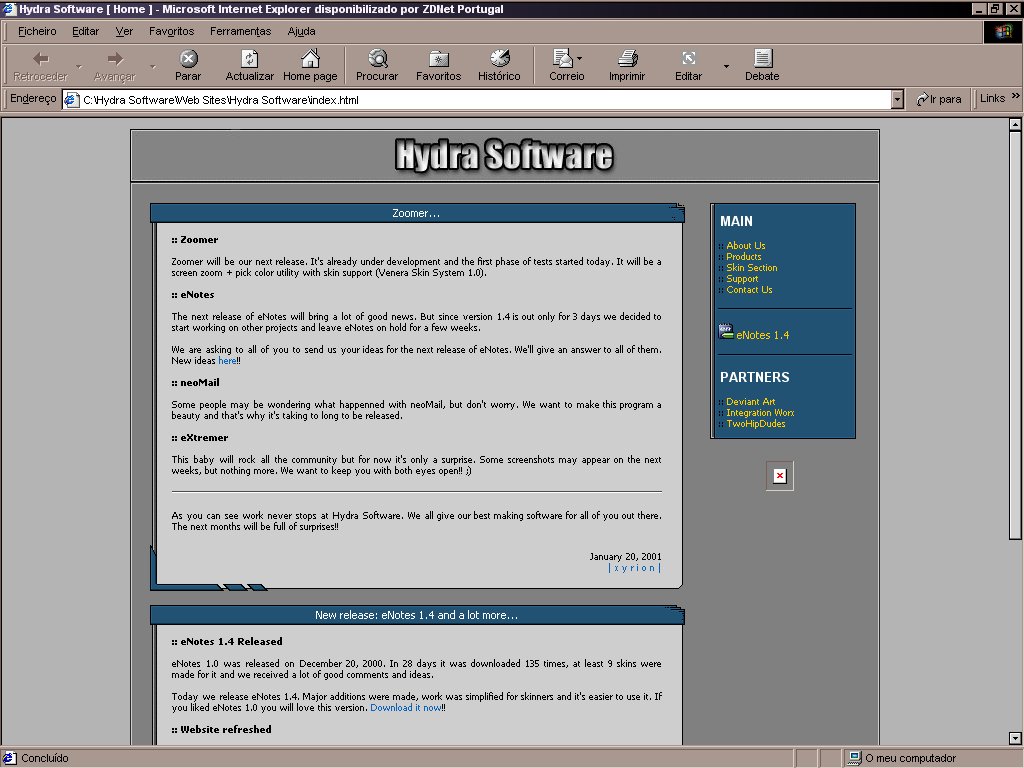Open the Home page via toolbar icon
The width and height of the screenshot is (1024, 768).
tap(310, 62)
